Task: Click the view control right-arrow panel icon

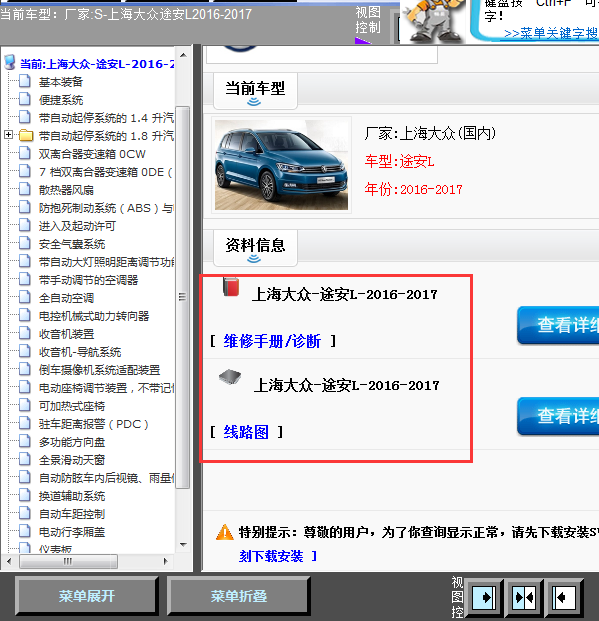Action: [484, 597]
